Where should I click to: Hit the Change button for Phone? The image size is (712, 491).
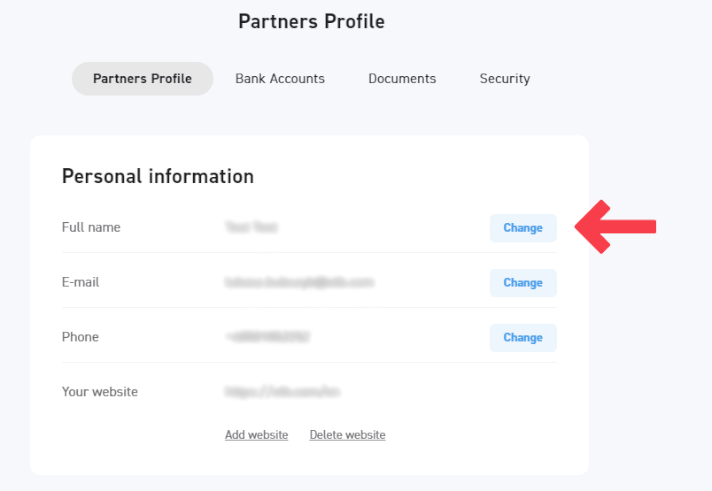click(522, 338)
